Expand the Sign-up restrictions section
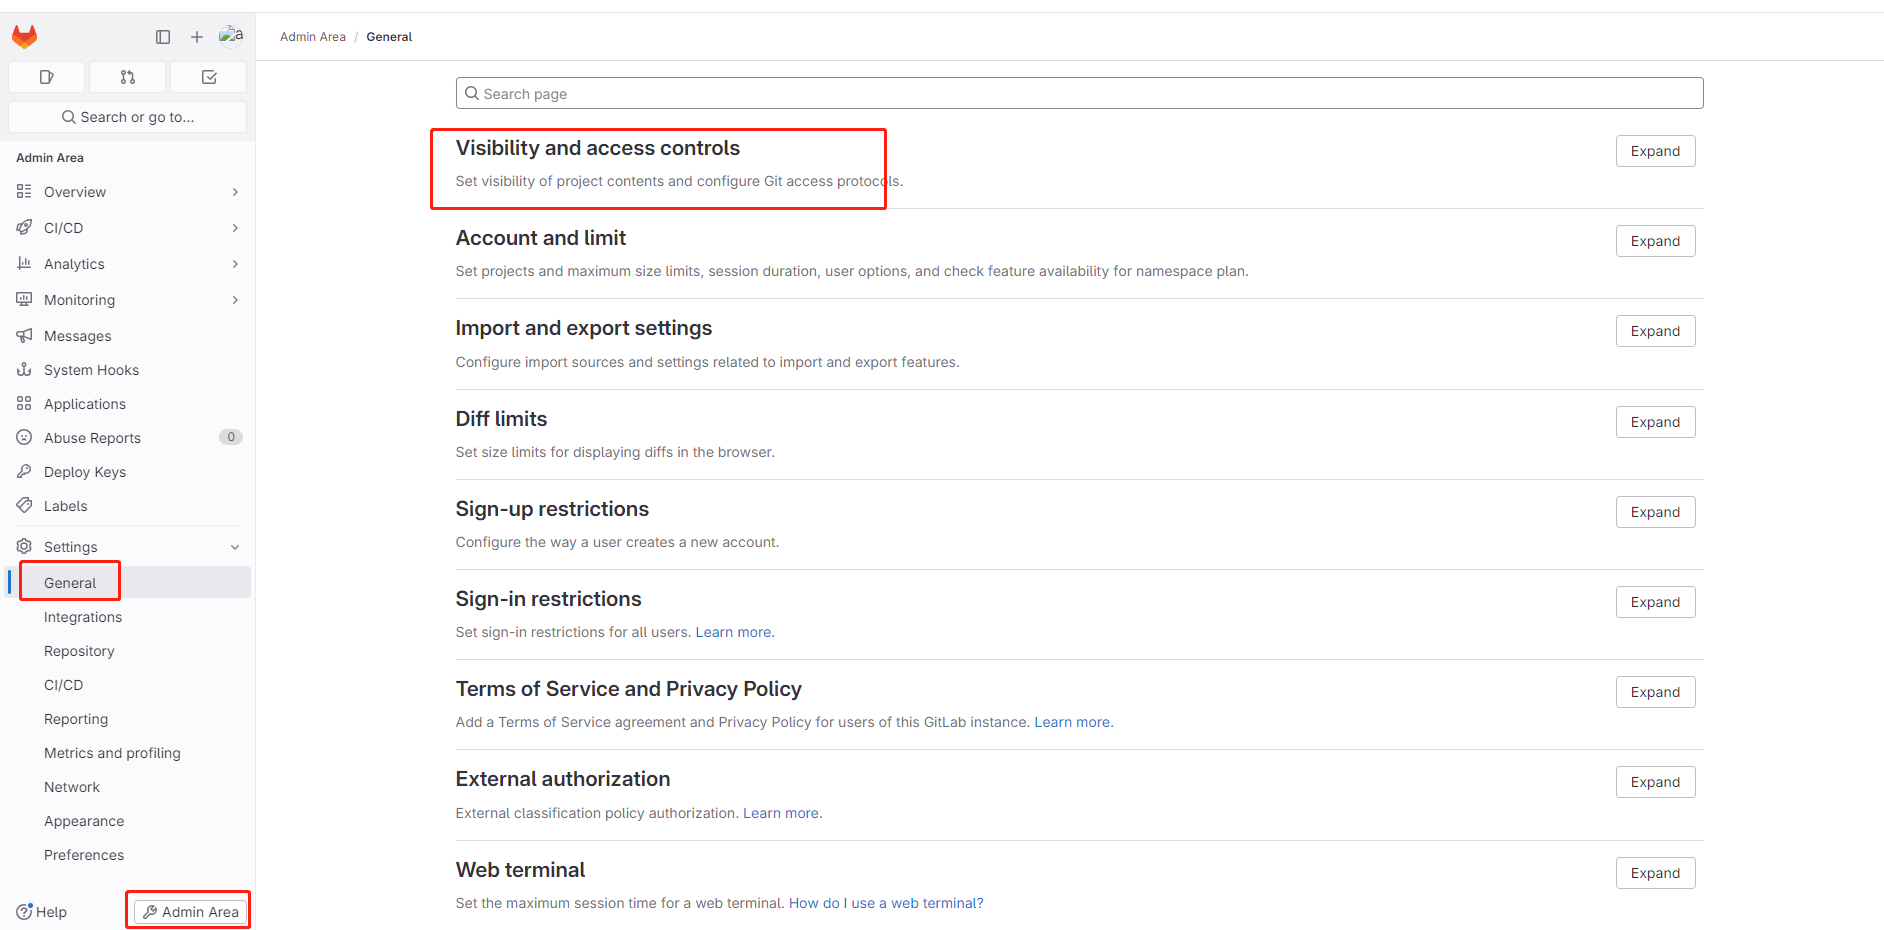1884x930 pixels. click(1655, 512)
